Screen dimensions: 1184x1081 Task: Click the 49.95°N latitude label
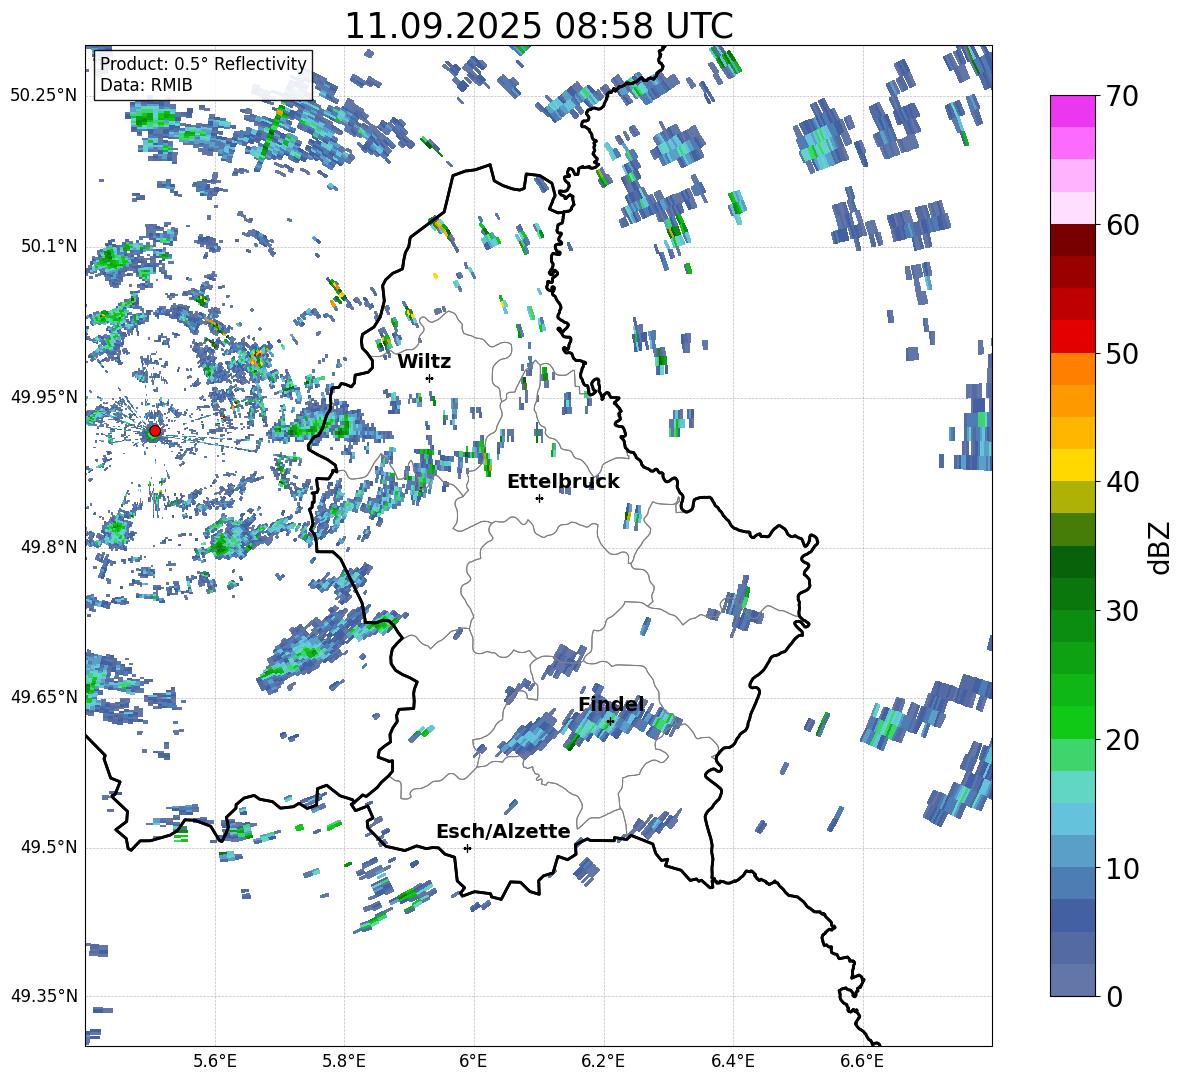click(44, 396)
